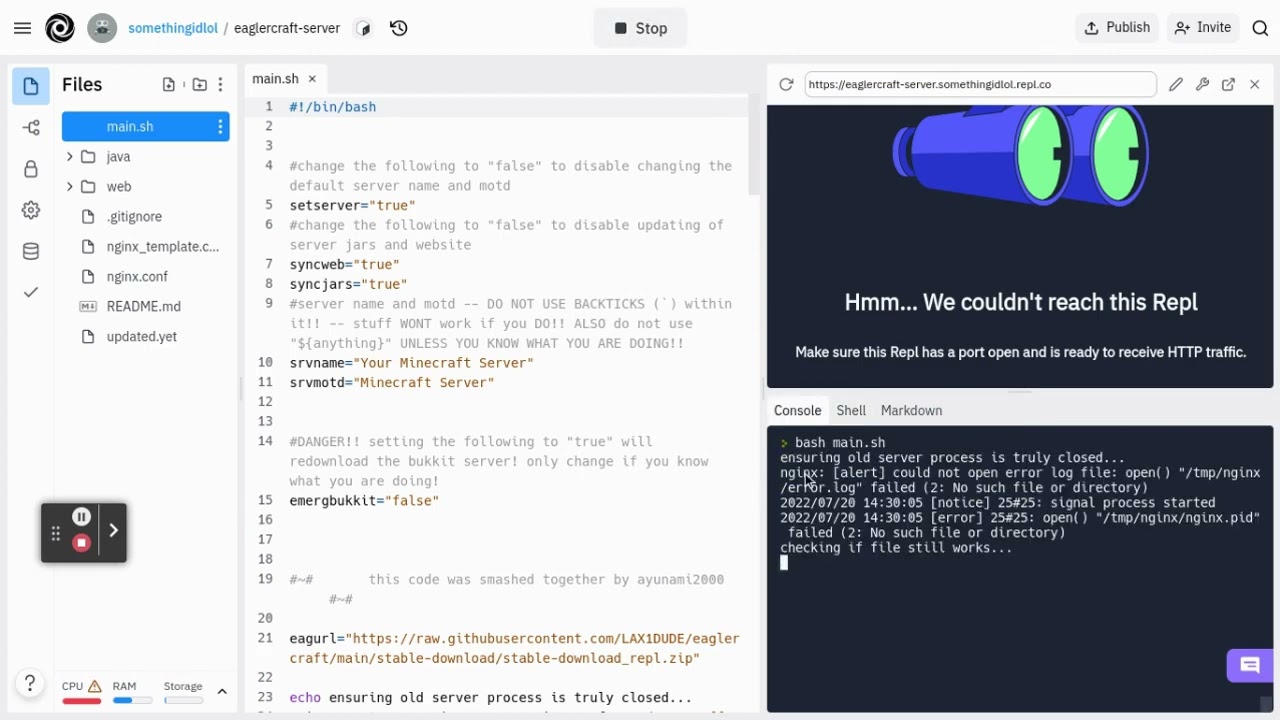This screenshot has height=720, width=1280.
Task: Expand the resource usage panel chevron
Action: point(222,692)
